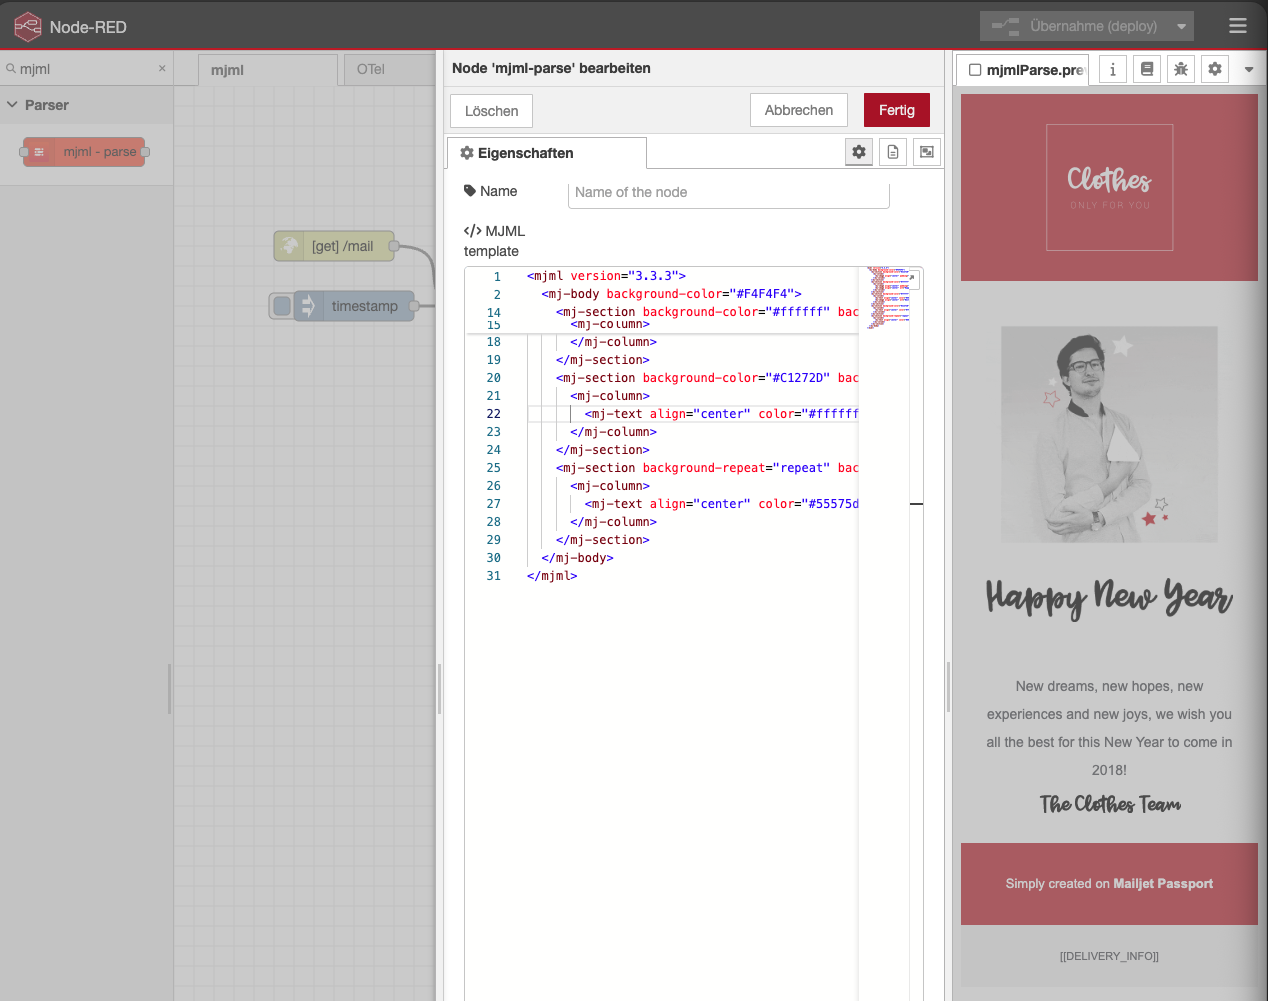The image size is (1268, 1001).
Task: Open the information sidebar panel
Action: point(1112,69)
